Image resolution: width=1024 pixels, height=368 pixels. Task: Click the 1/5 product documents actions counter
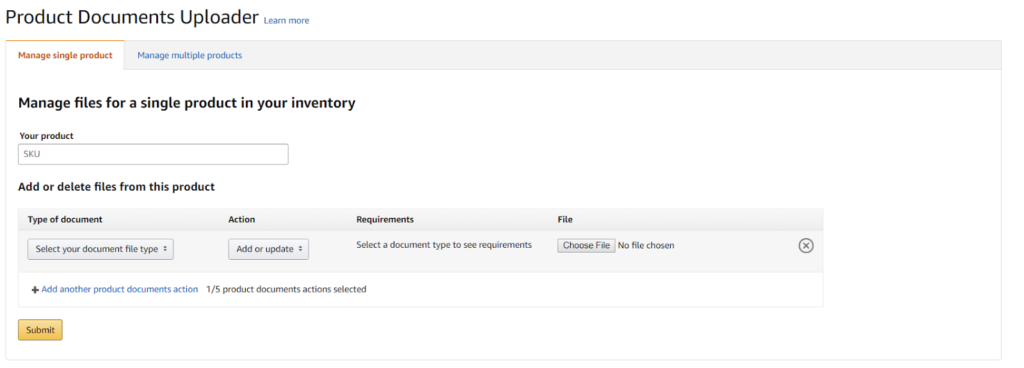[x=286, y=289]
